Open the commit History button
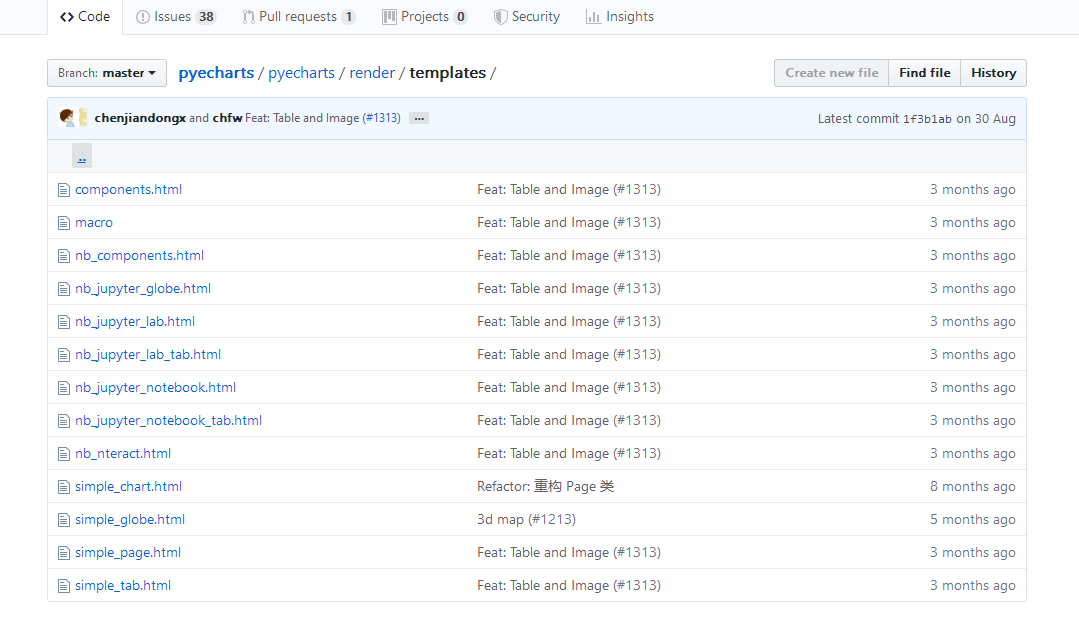This screenshot has height=641, width=1079. 993,73
